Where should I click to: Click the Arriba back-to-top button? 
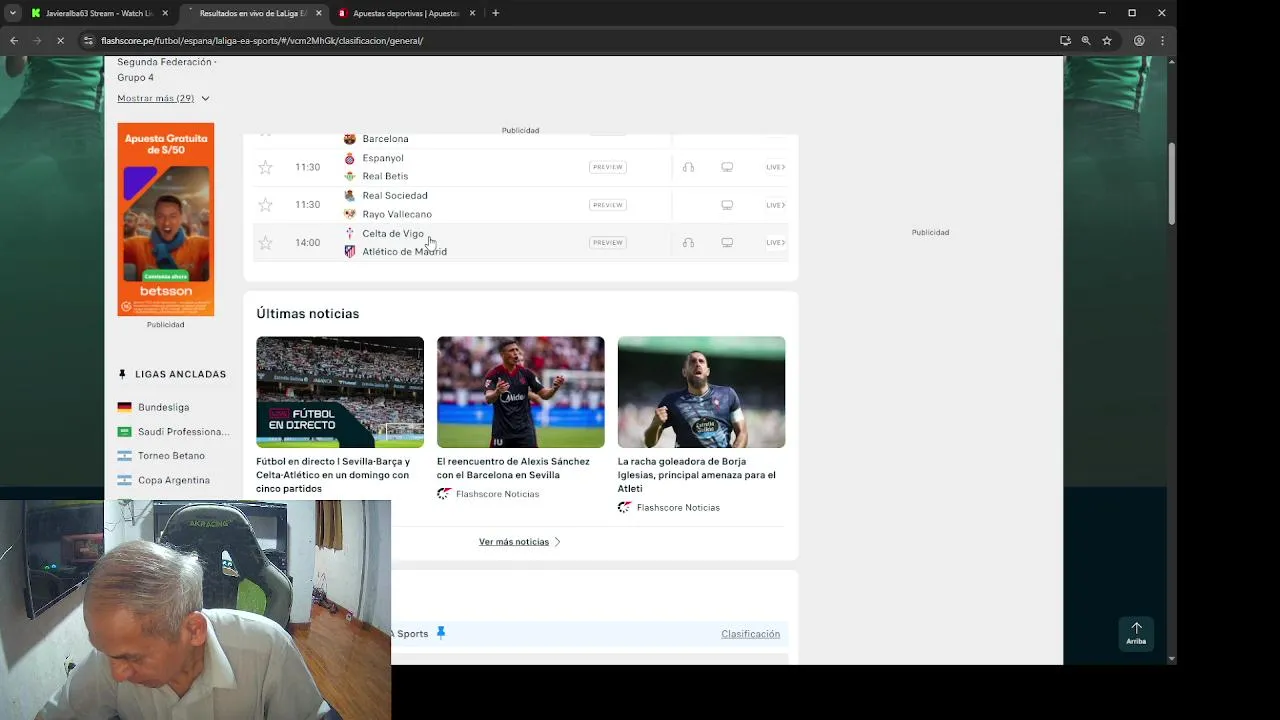[x=1136, y=633]
